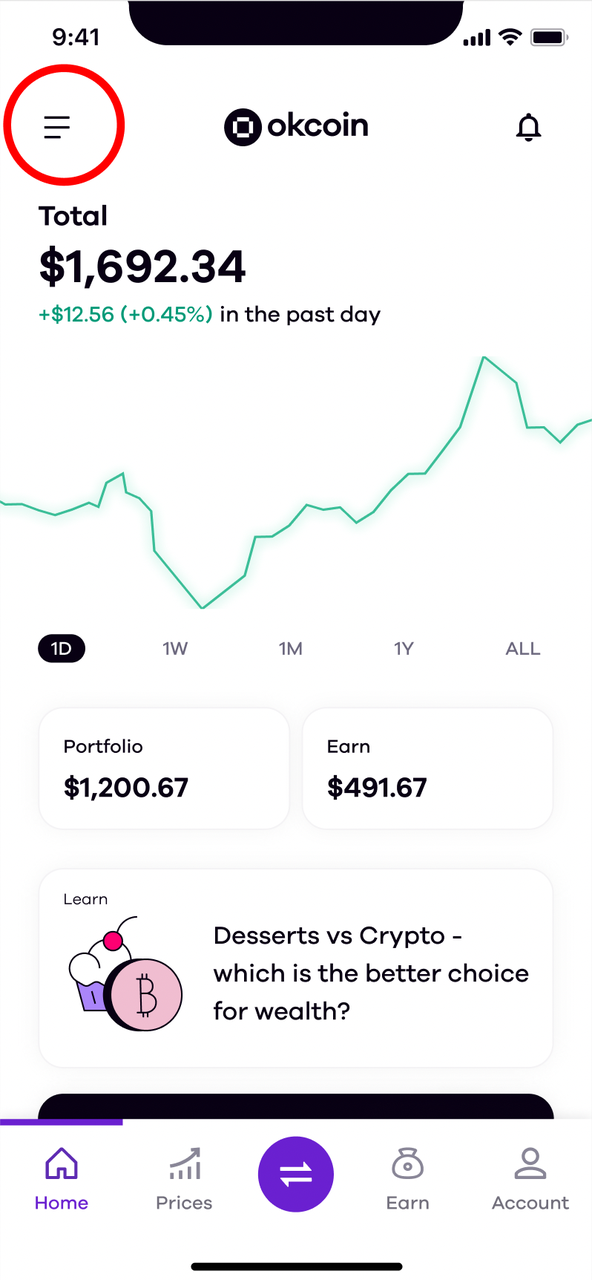592x1280 pixels.
Task: Switch chart to 1W range
Action: (175, 648)
